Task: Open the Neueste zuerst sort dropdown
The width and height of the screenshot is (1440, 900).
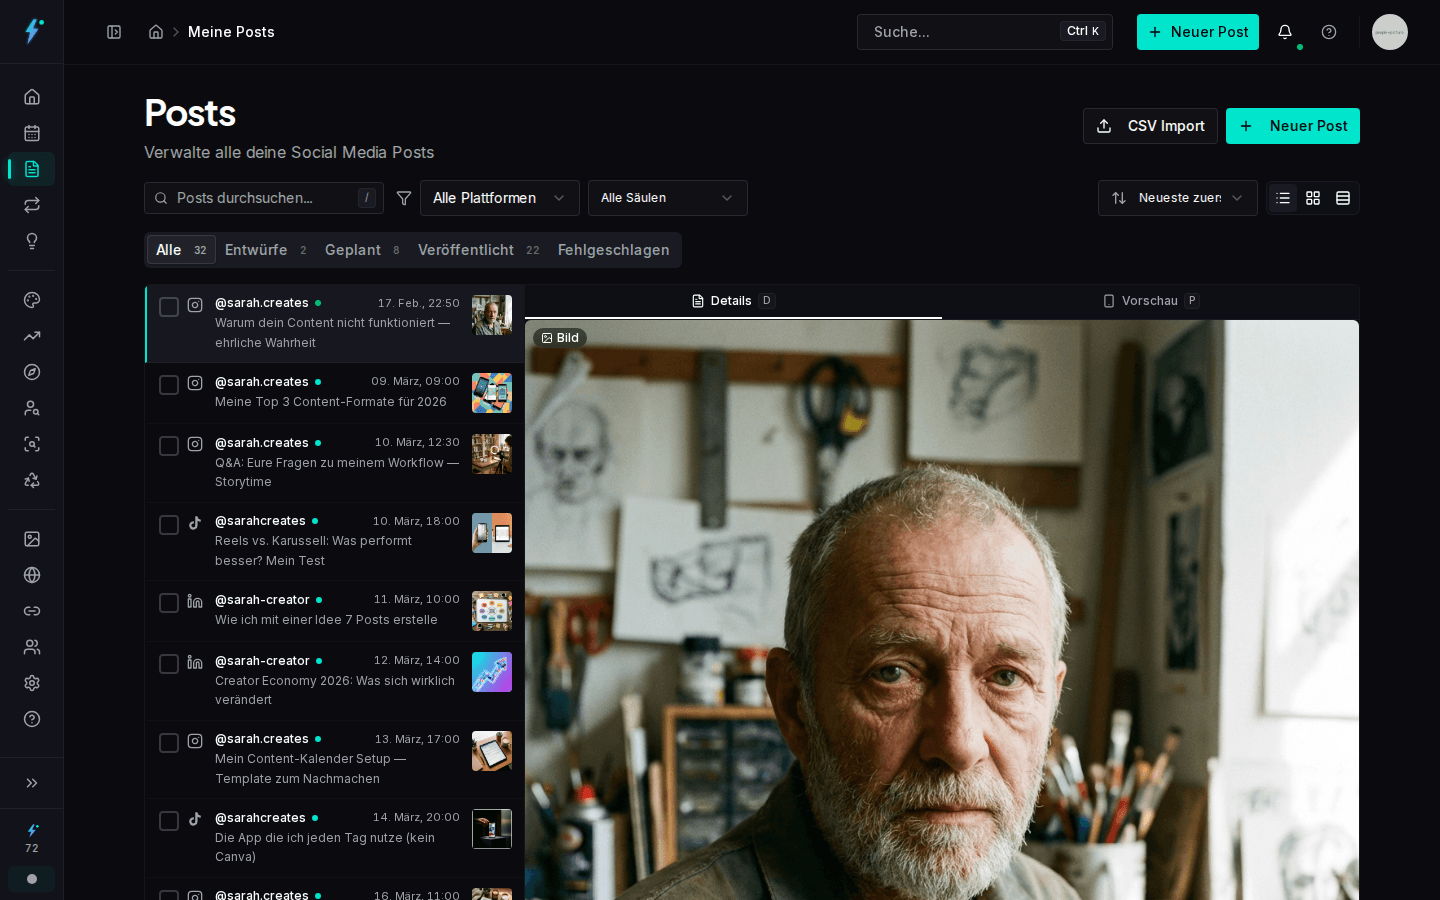Action: pos(1177,198)
